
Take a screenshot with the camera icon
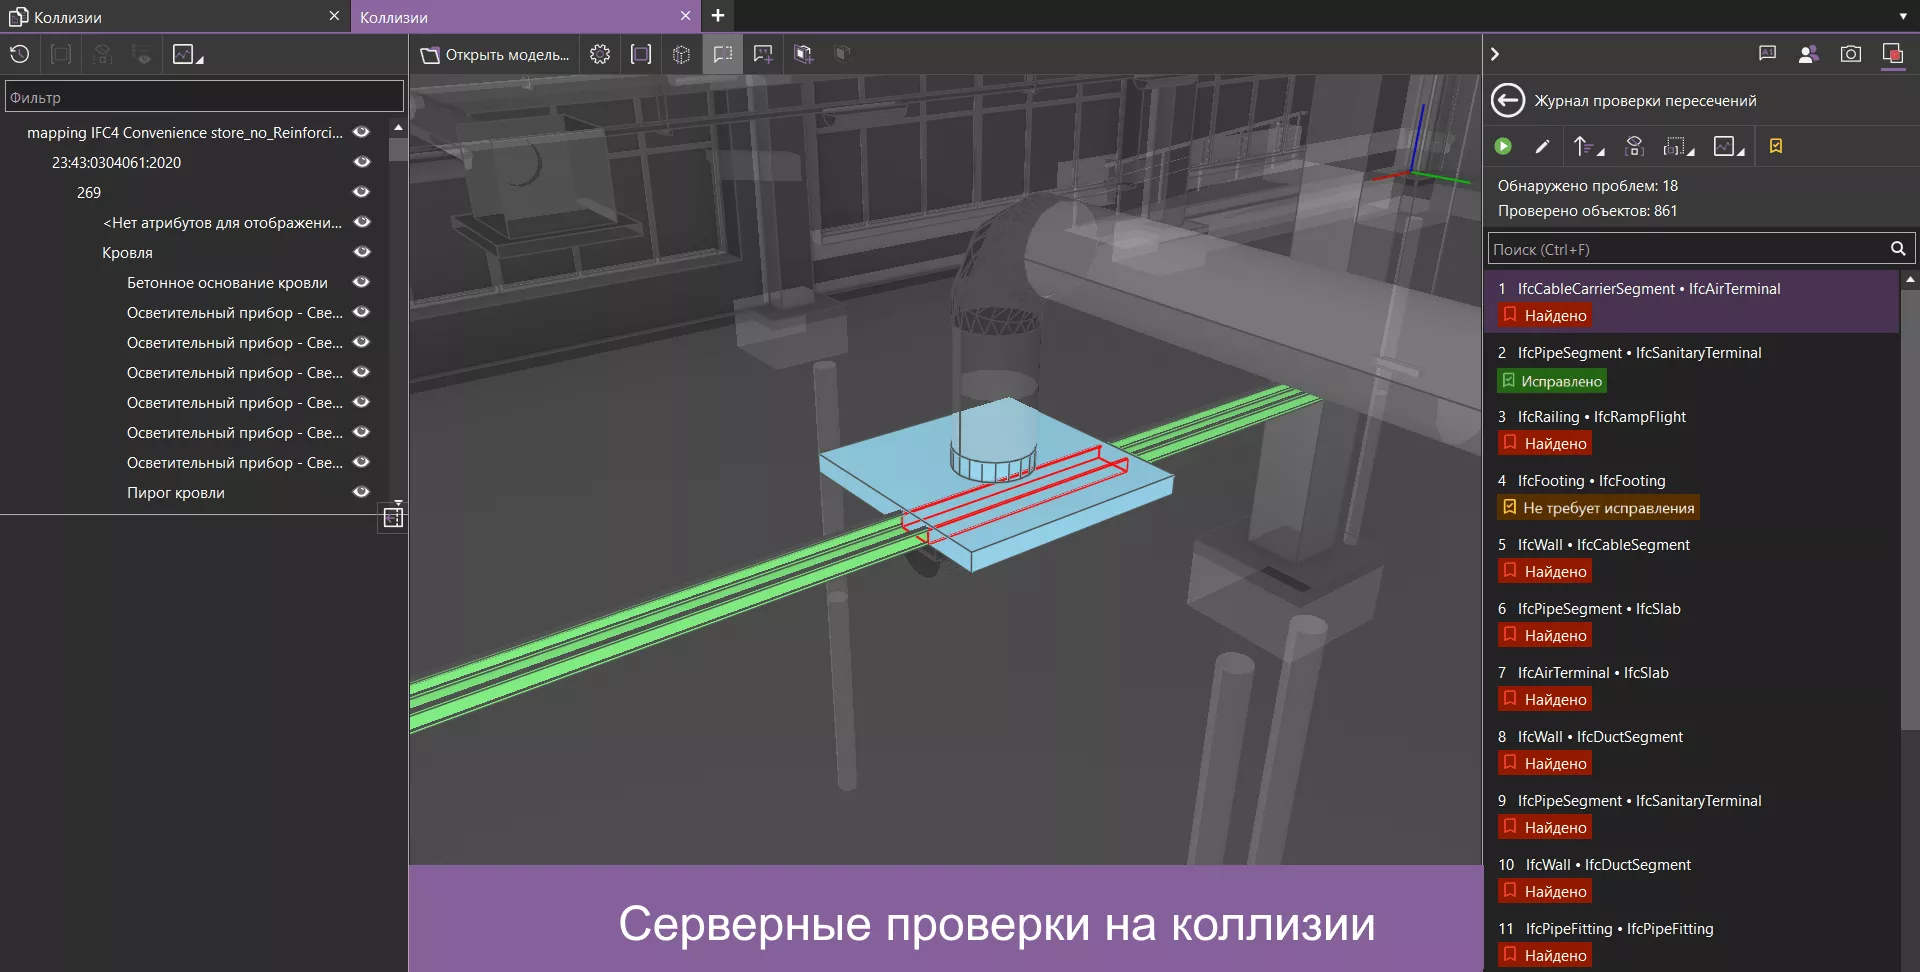pyautogui.click(x=1851, y=54)
